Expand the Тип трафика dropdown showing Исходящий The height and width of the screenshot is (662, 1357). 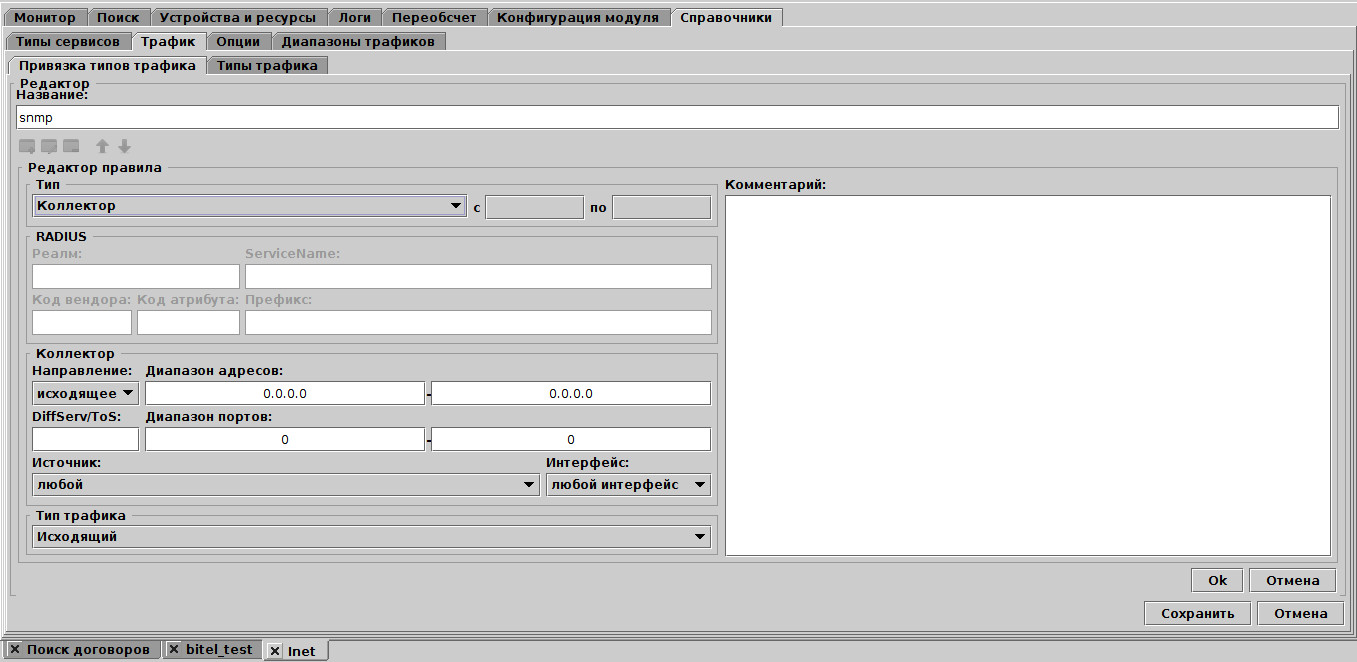(x=702, y=536)
